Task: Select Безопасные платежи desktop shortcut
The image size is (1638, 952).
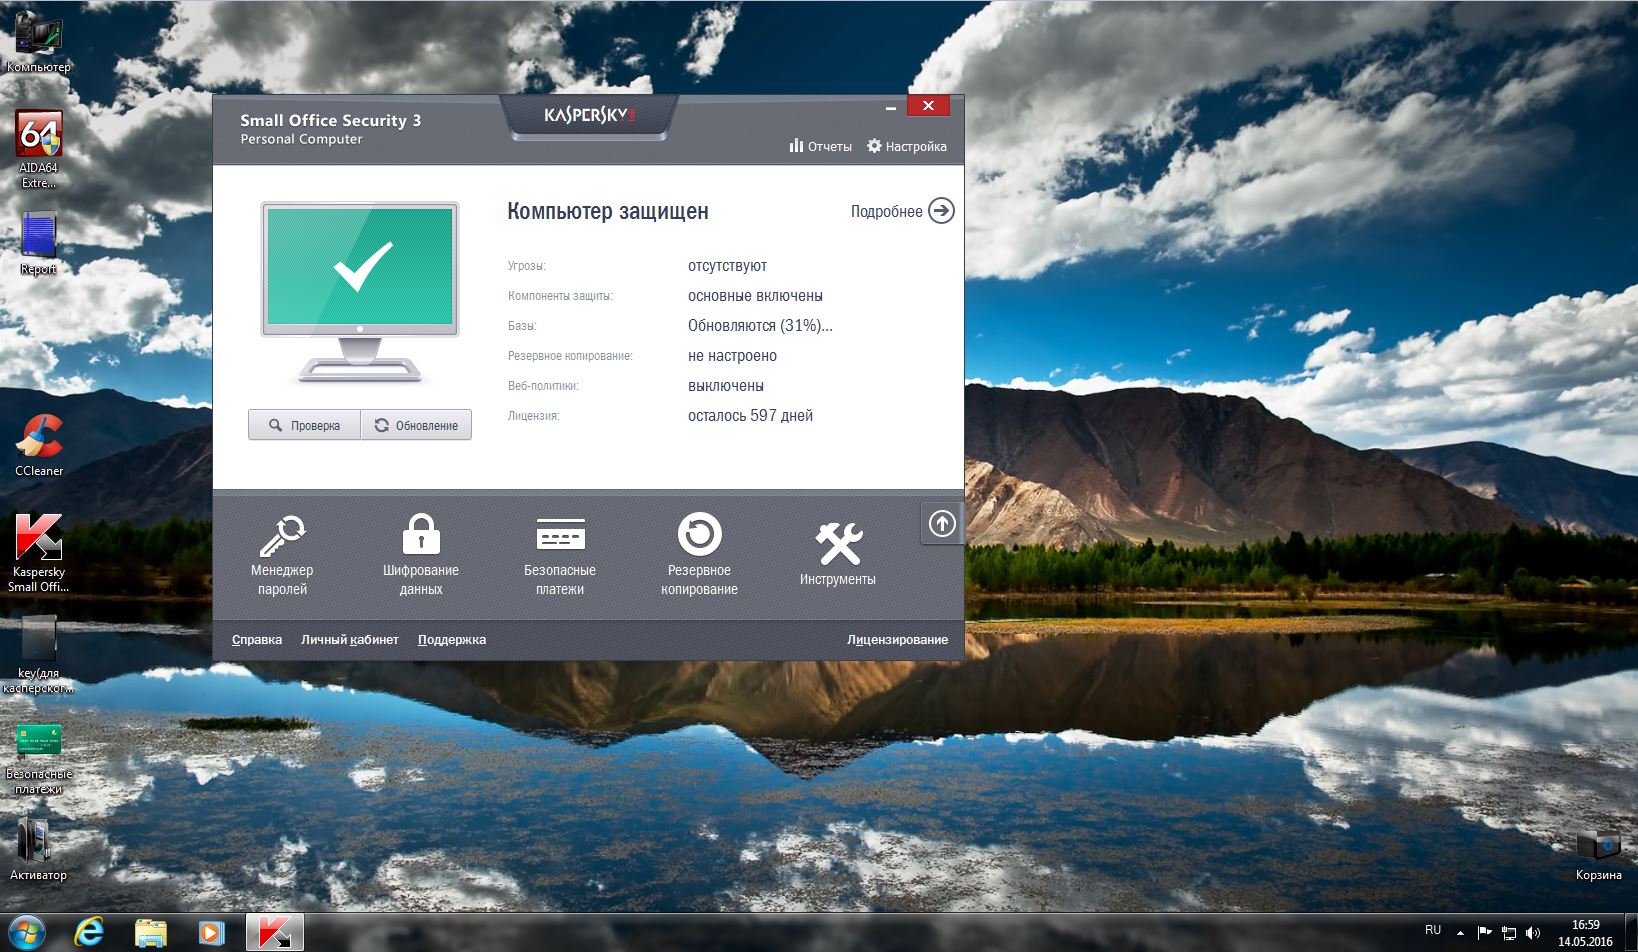Action: pyautogui.click(x=39, y=758)
